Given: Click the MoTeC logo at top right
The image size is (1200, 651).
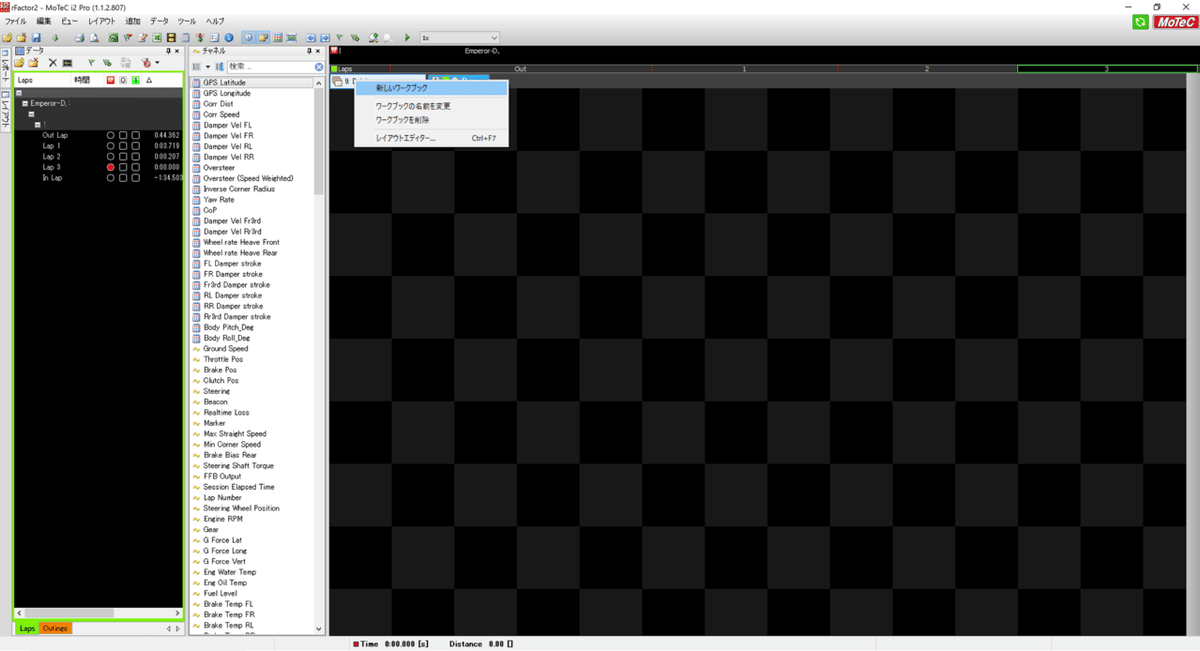Looking at the screenshot, I should point(1174,21).
